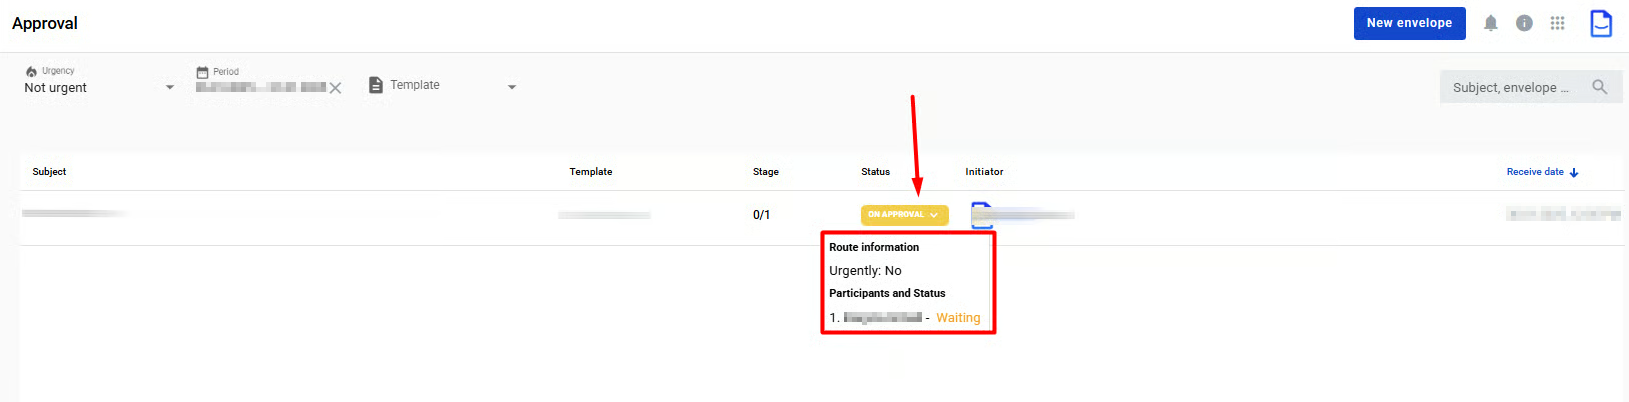Screen dimensions: 1629x402
Task: Click the info circle icon
Action: click(1524, 23)
